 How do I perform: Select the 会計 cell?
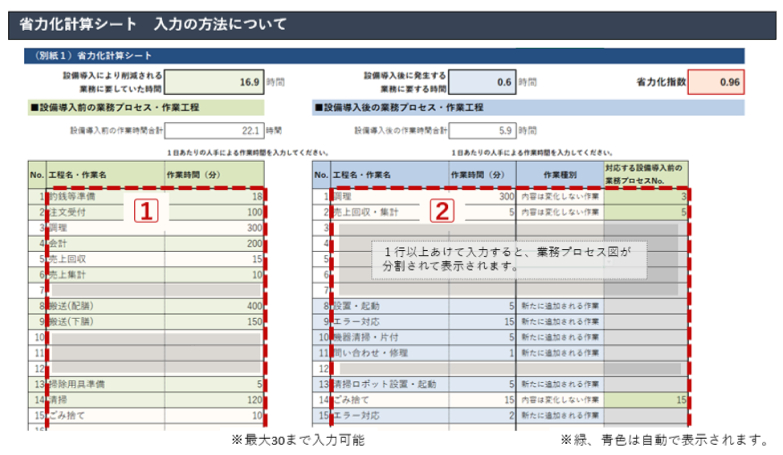[106, 244]
